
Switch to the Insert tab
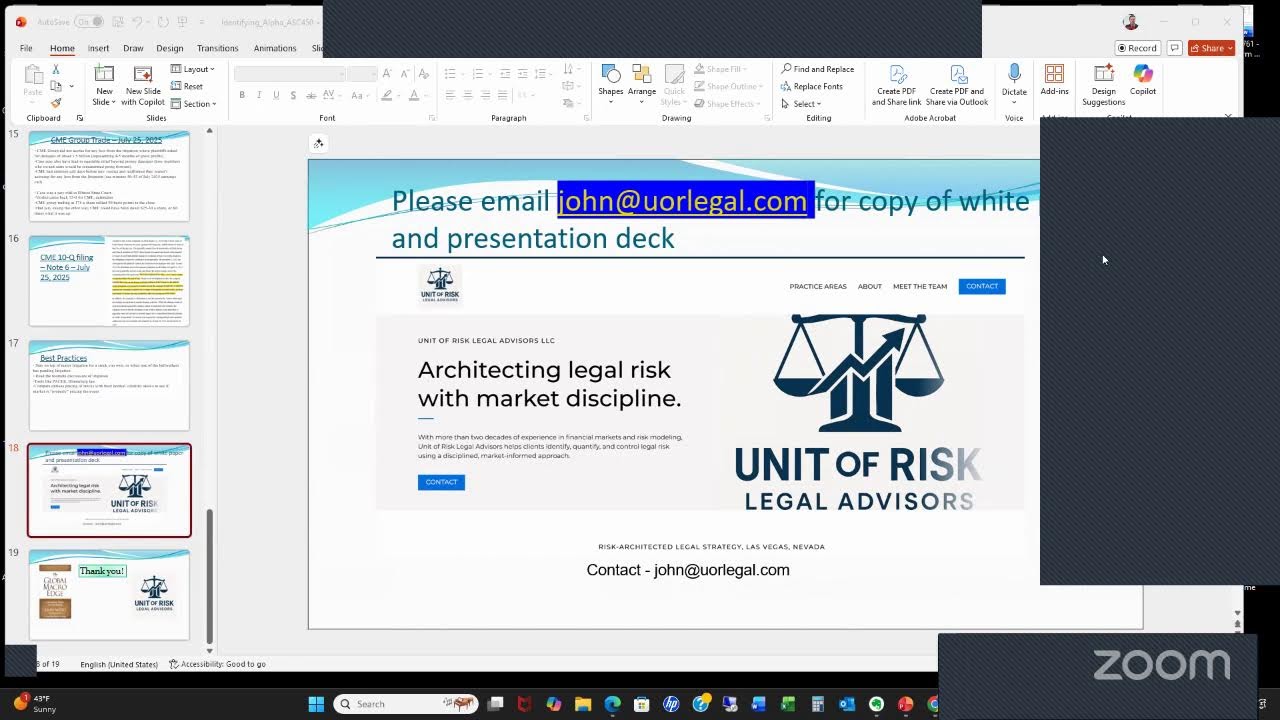coord(98,48)
